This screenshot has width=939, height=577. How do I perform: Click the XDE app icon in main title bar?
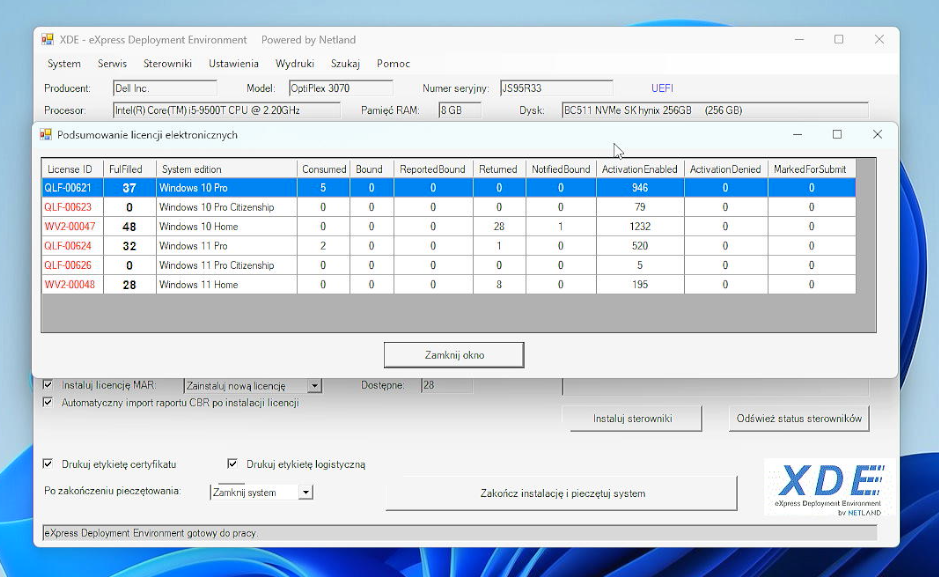pos(47,40)
